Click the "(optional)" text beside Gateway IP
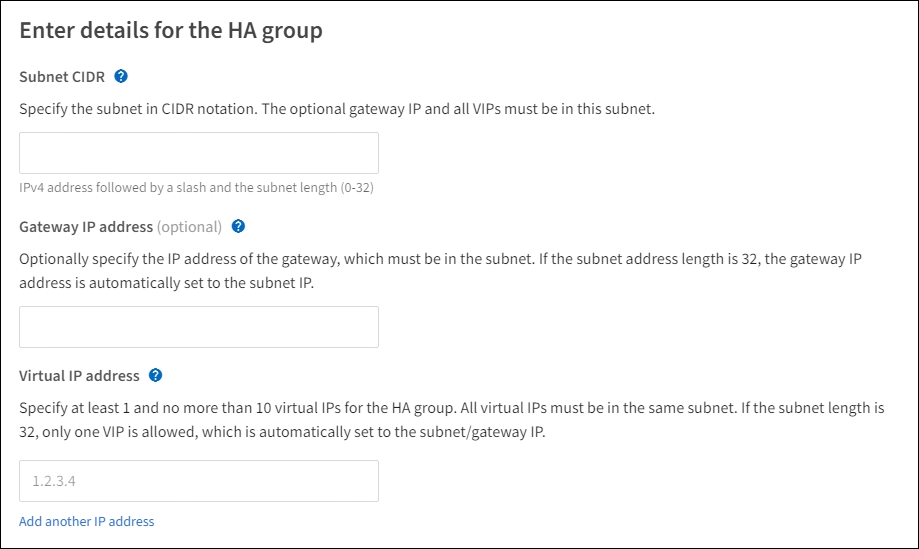 point(189,227)
